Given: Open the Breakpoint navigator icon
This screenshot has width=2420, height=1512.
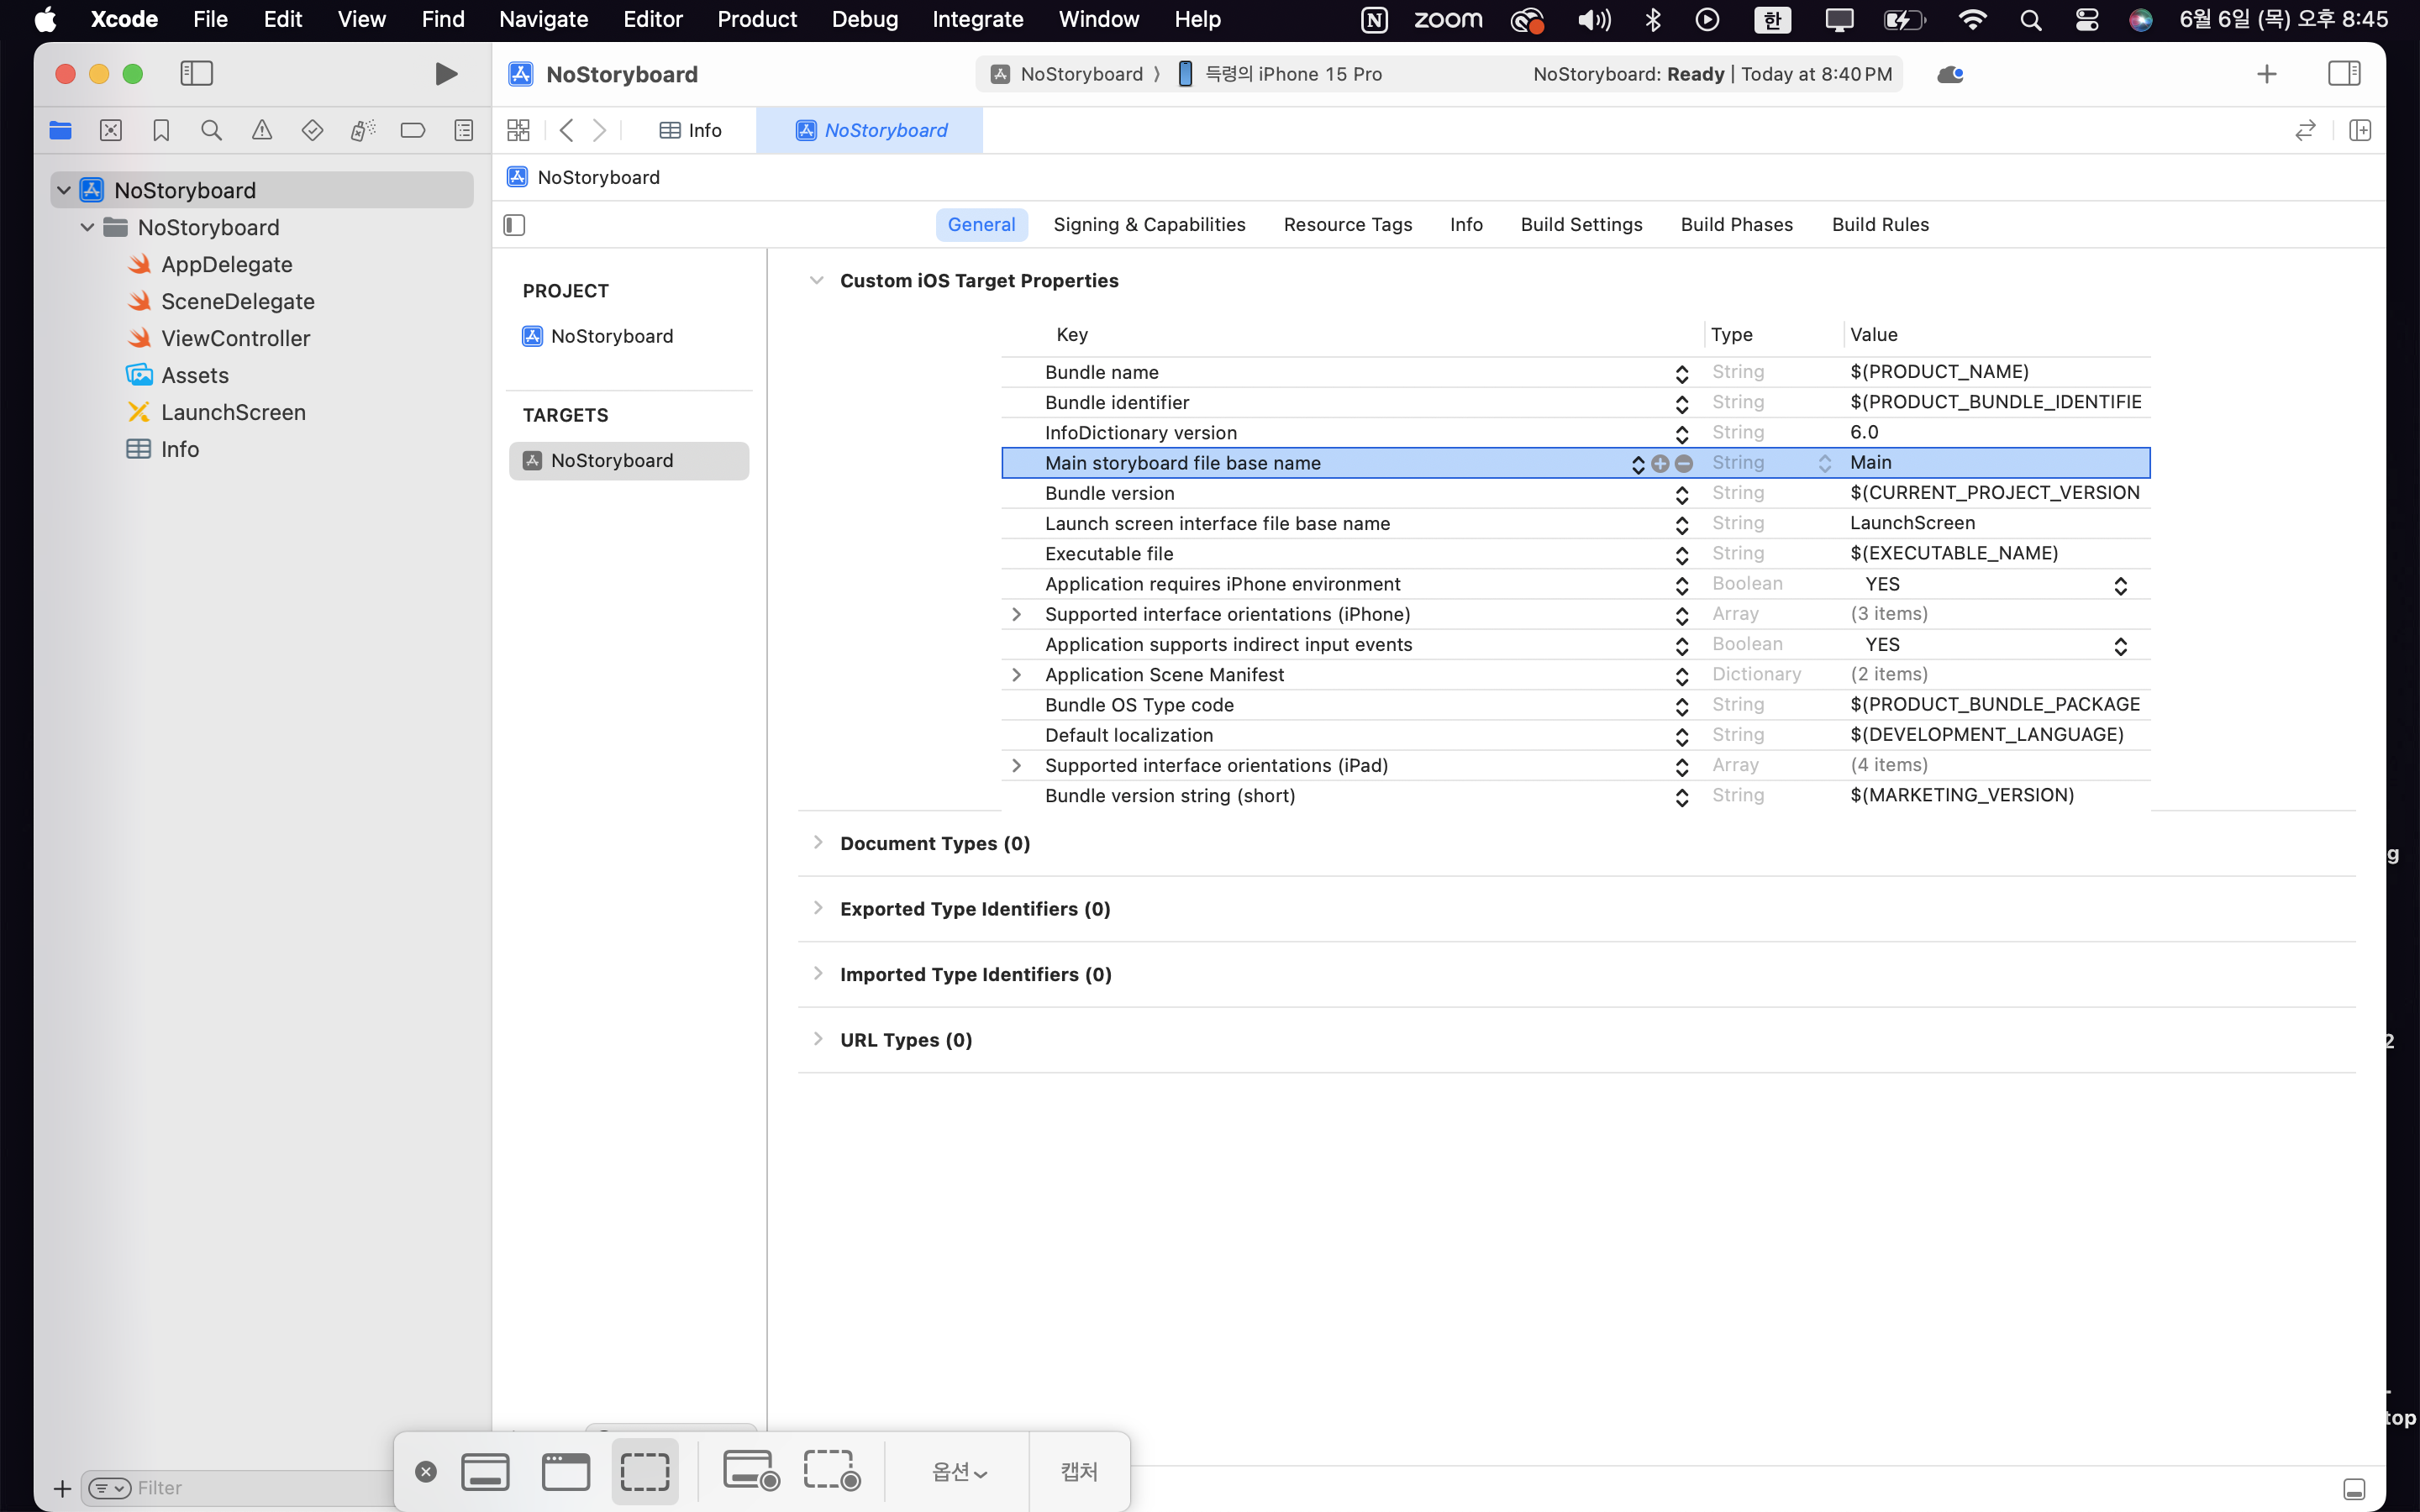Looking at the screenshot, I should click(x=412, y=130).
